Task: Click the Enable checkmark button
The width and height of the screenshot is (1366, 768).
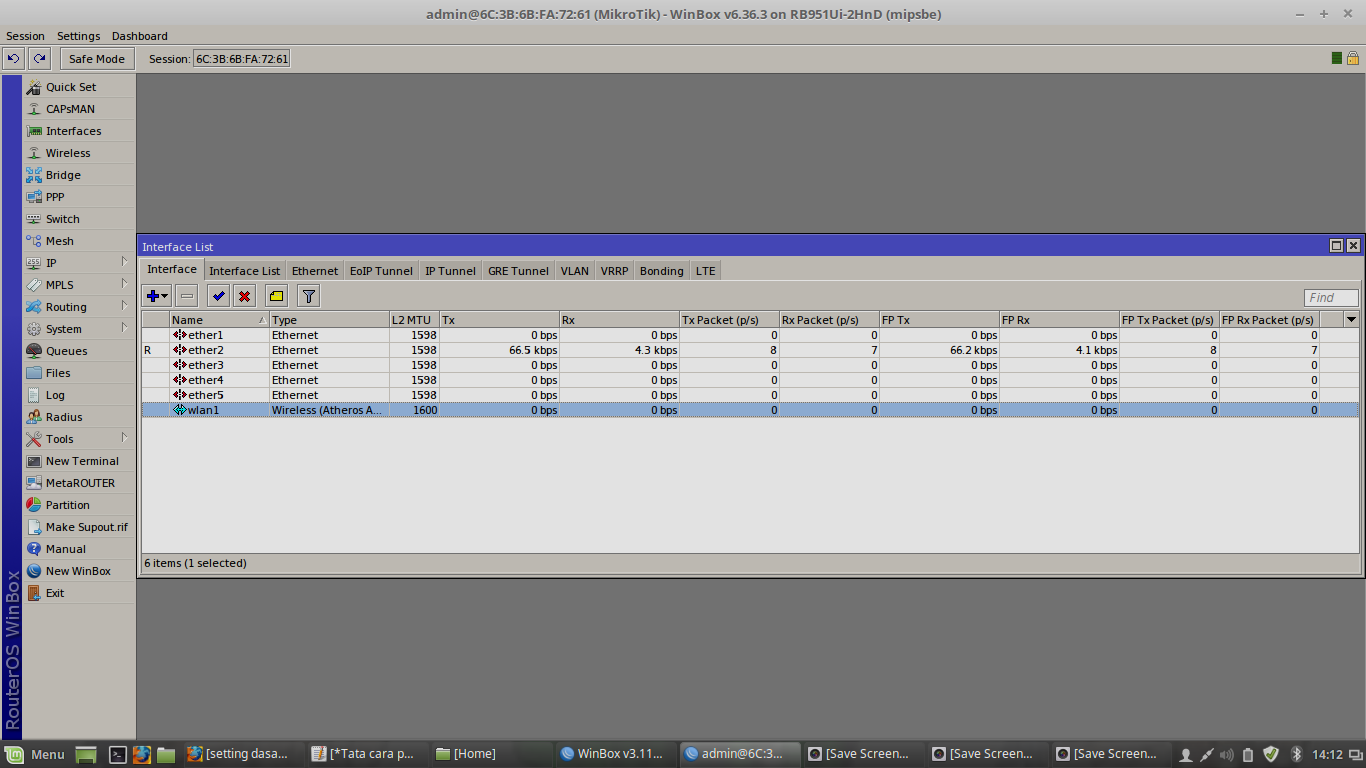Action: 219,296
